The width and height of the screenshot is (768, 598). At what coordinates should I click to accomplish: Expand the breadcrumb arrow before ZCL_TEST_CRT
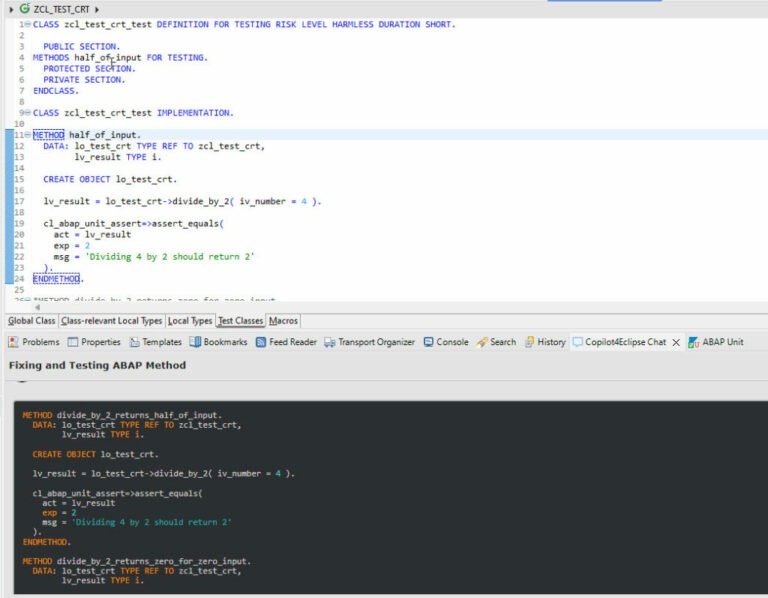pyautogui.click(x=11, y=9)
